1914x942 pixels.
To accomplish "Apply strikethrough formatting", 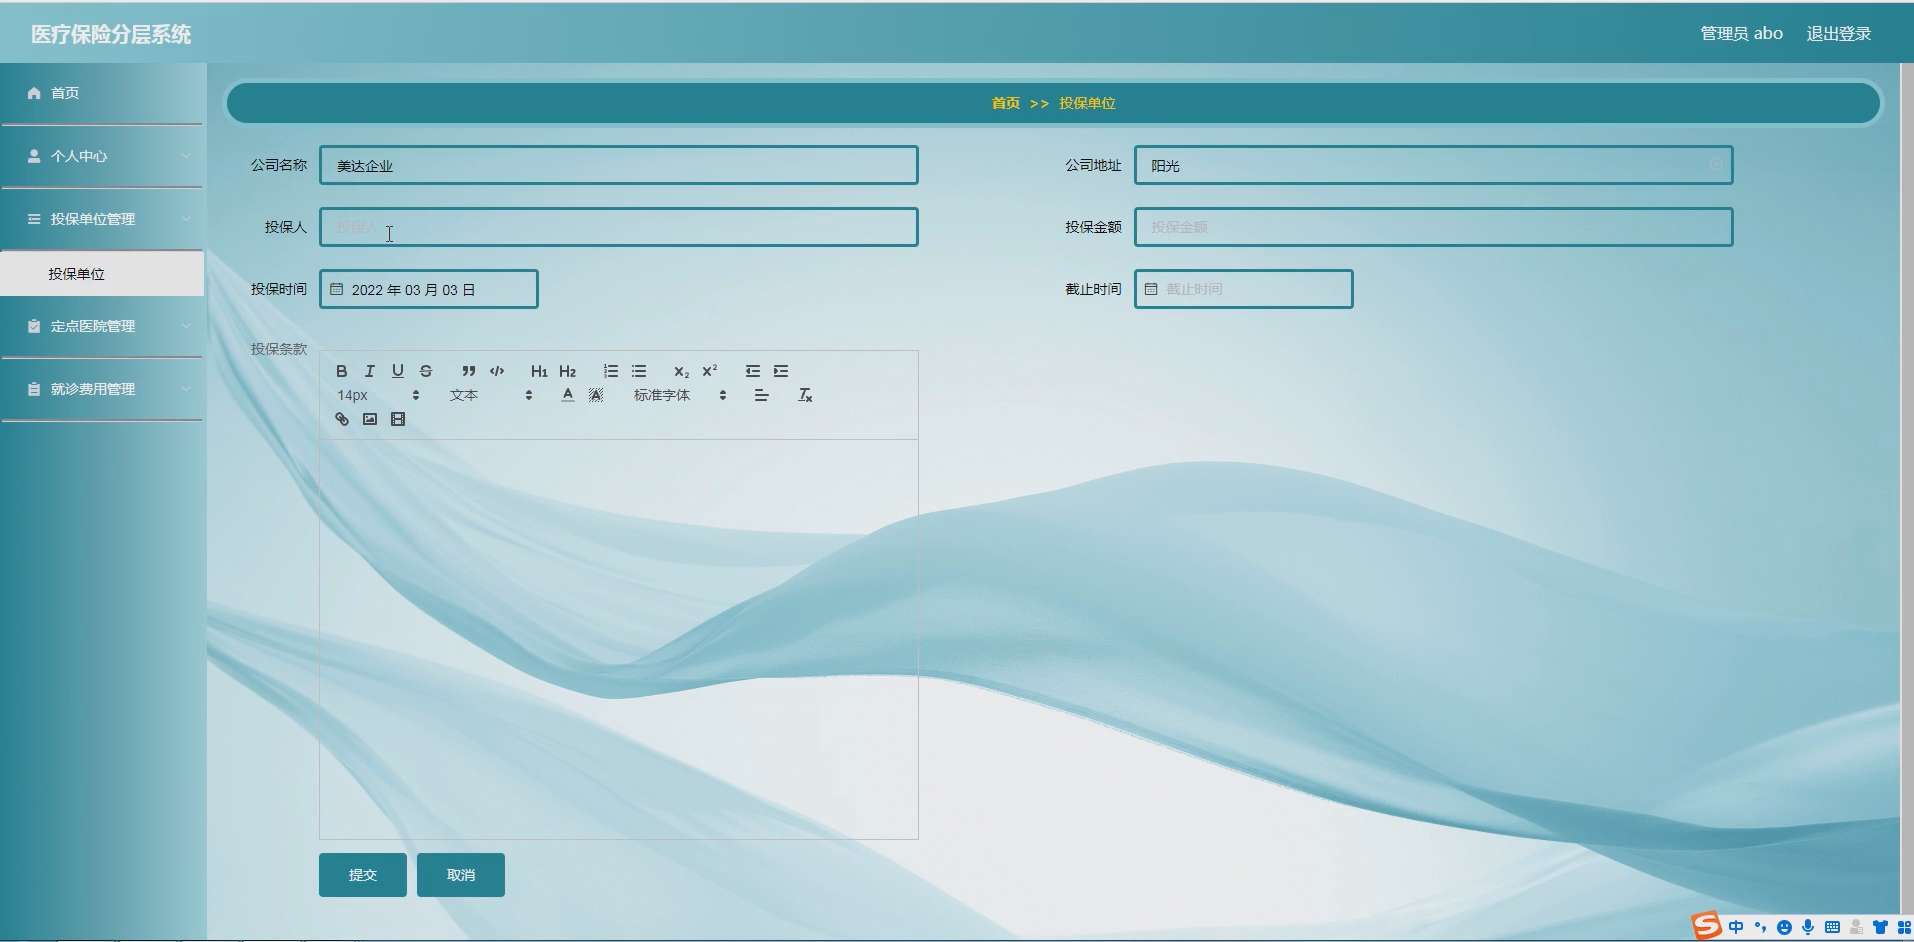I will point(425,371).
